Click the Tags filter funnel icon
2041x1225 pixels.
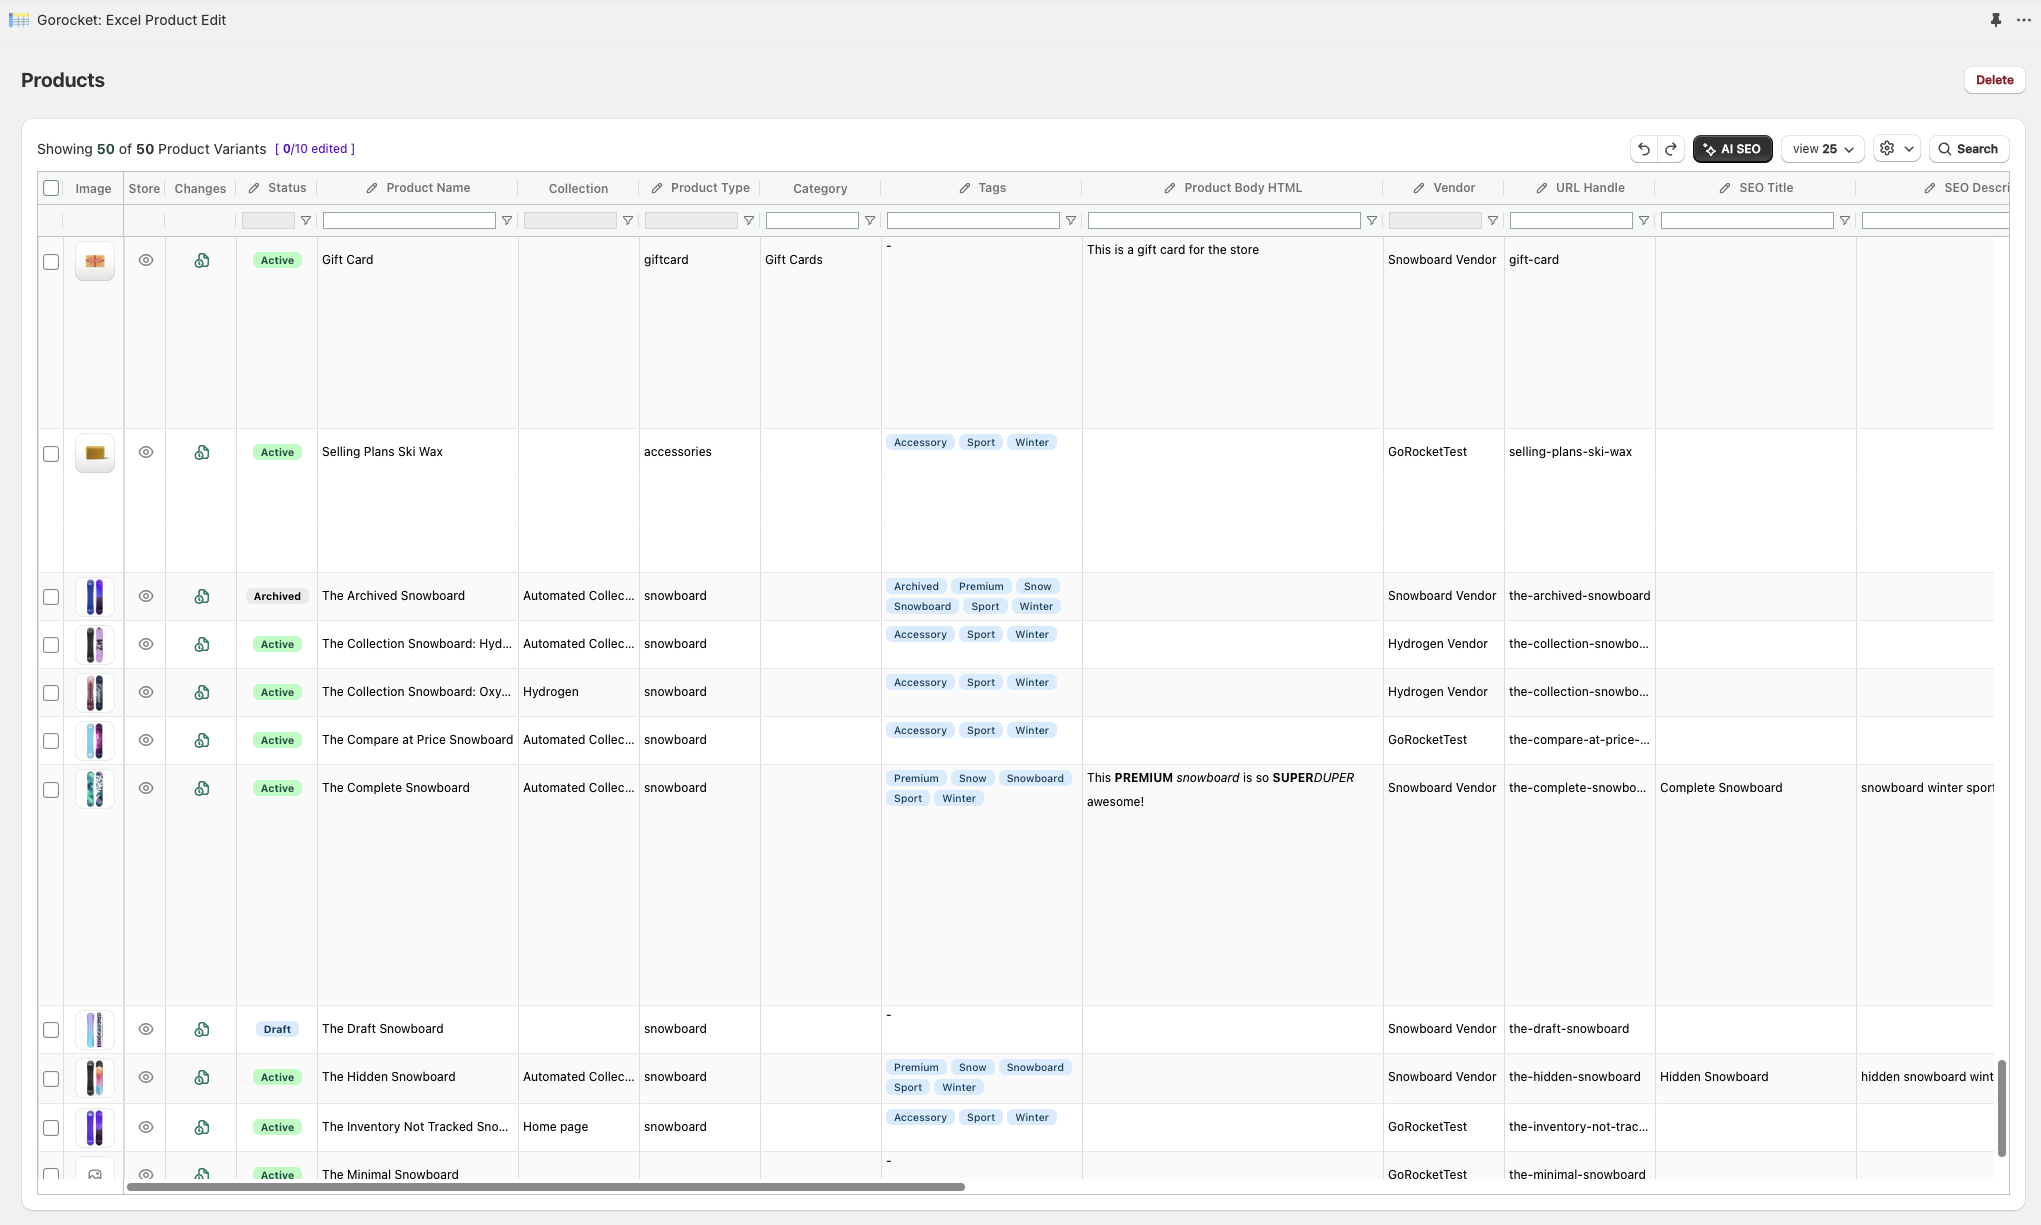(x=1071, y=221)
